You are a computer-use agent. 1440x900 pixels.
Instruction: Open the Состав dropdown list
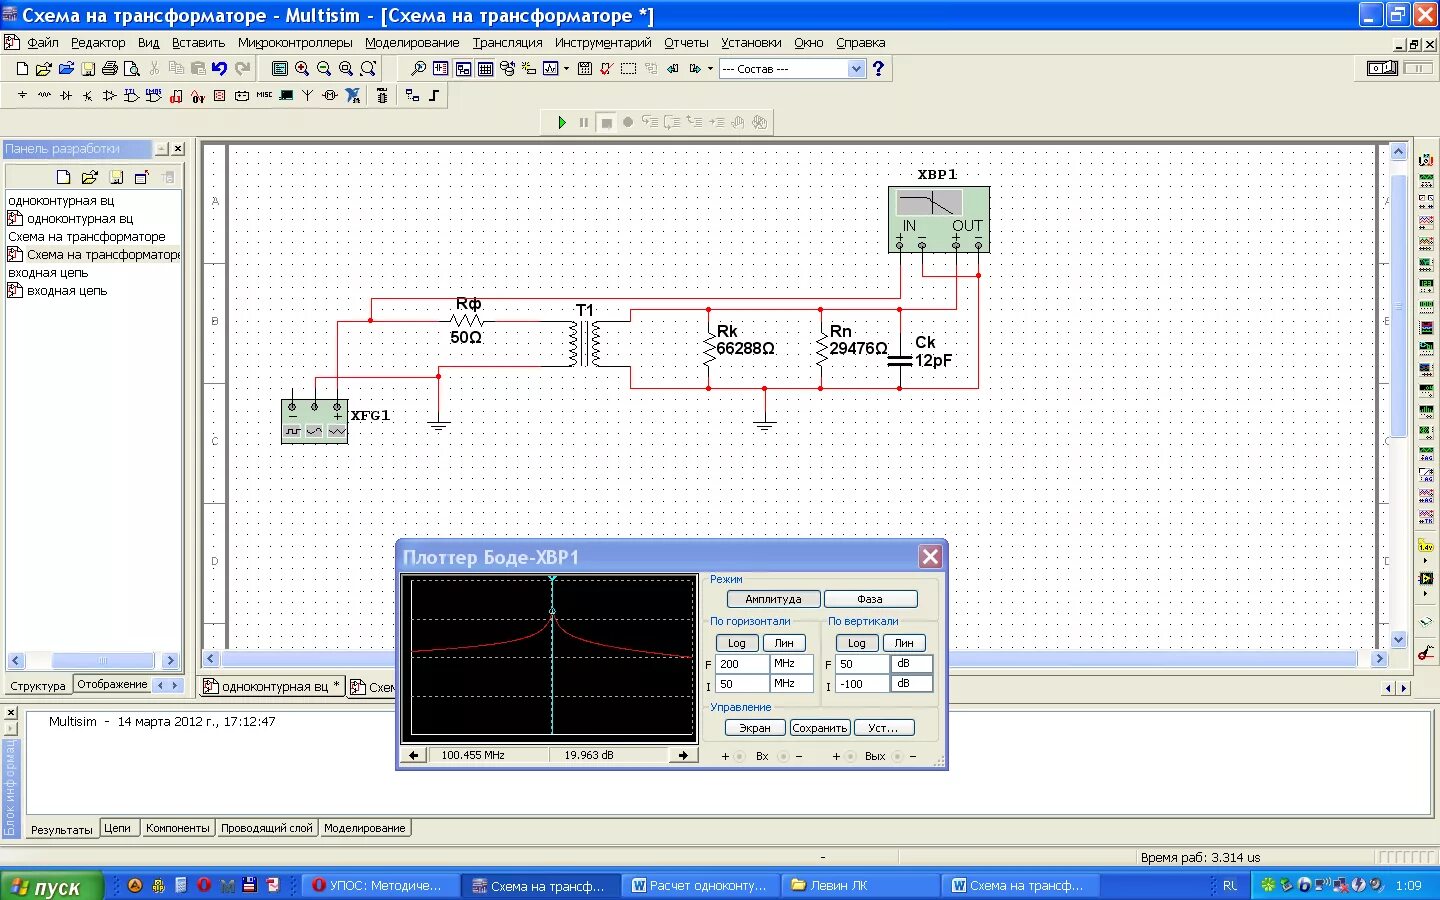pos(856,69)
